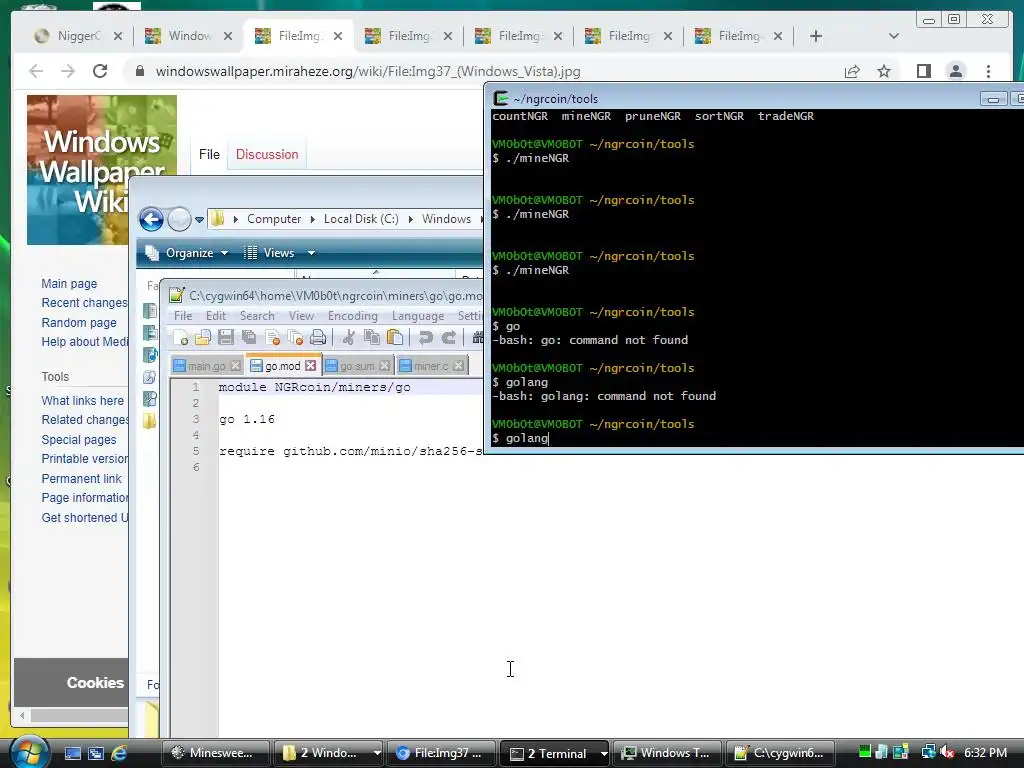
Task: Switch to the miner.c tab
Action: [x=431, y=366]
